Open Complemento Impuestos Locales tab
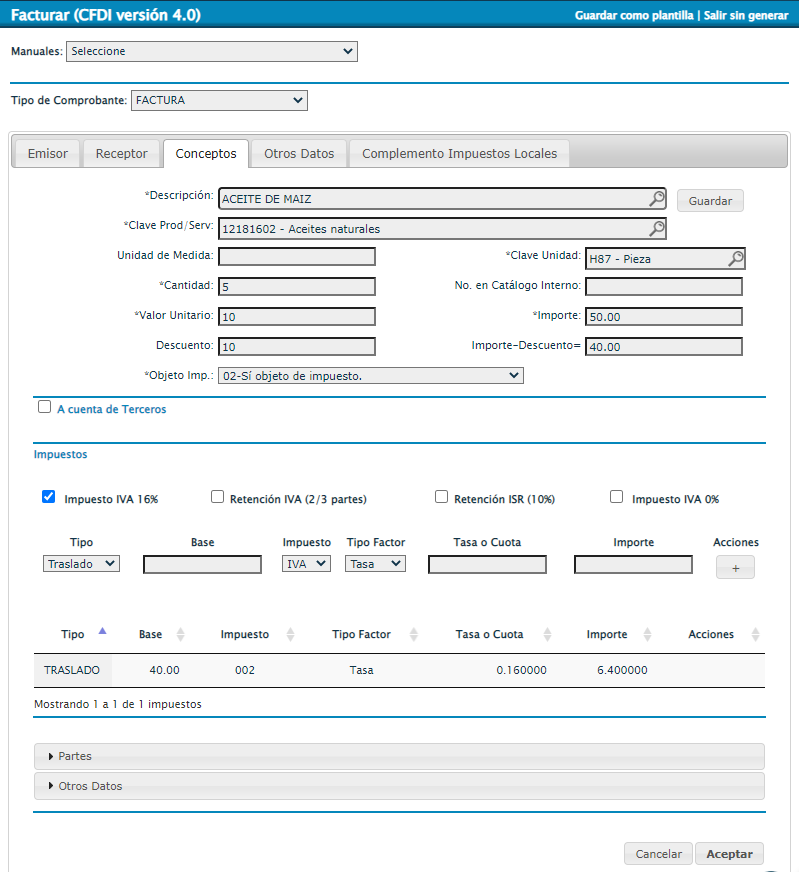Image resolution: width=799 pixels, height=872 pixels. [x=459, y=153]
